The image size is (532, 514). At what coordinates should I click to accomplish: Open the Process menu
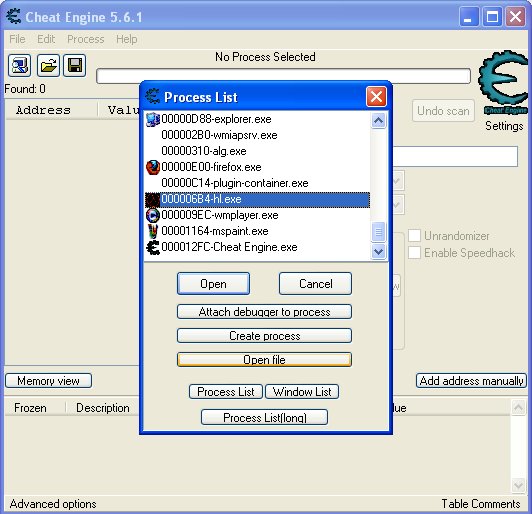point(86,39)
